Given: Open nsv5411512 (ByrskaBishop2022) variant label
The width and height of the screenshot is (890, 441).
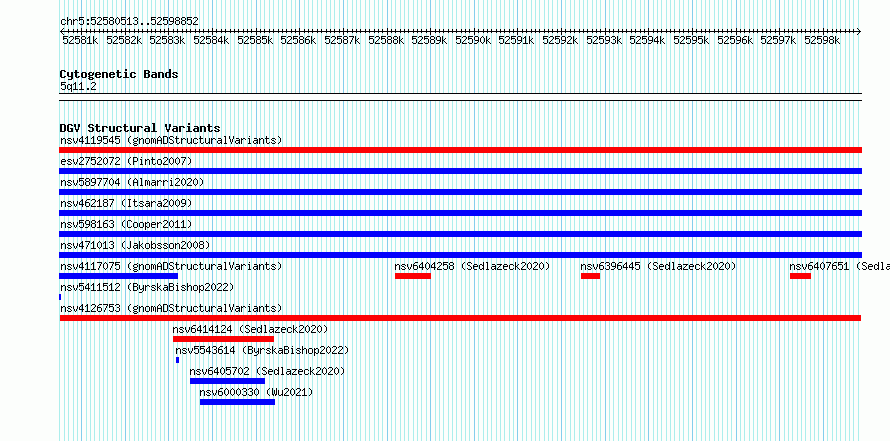Looking at the screenshot, I should tap(147, 287).
